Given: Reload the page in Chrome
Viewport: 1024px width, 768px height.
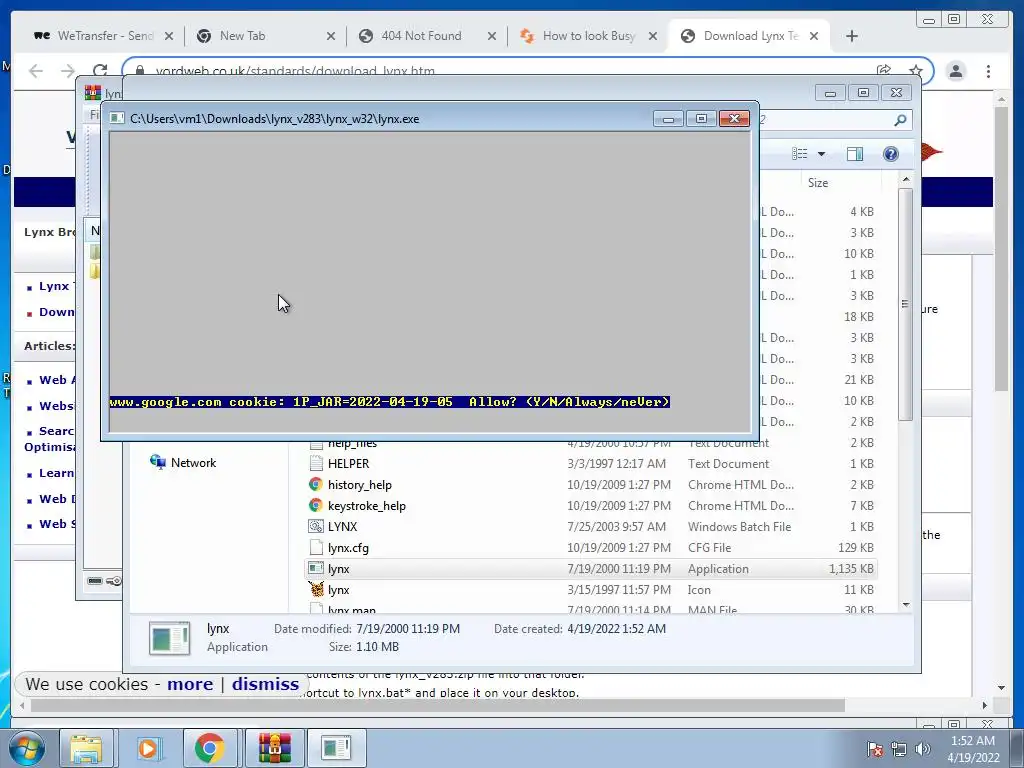Looking at the screenshot, I should 100,71.
